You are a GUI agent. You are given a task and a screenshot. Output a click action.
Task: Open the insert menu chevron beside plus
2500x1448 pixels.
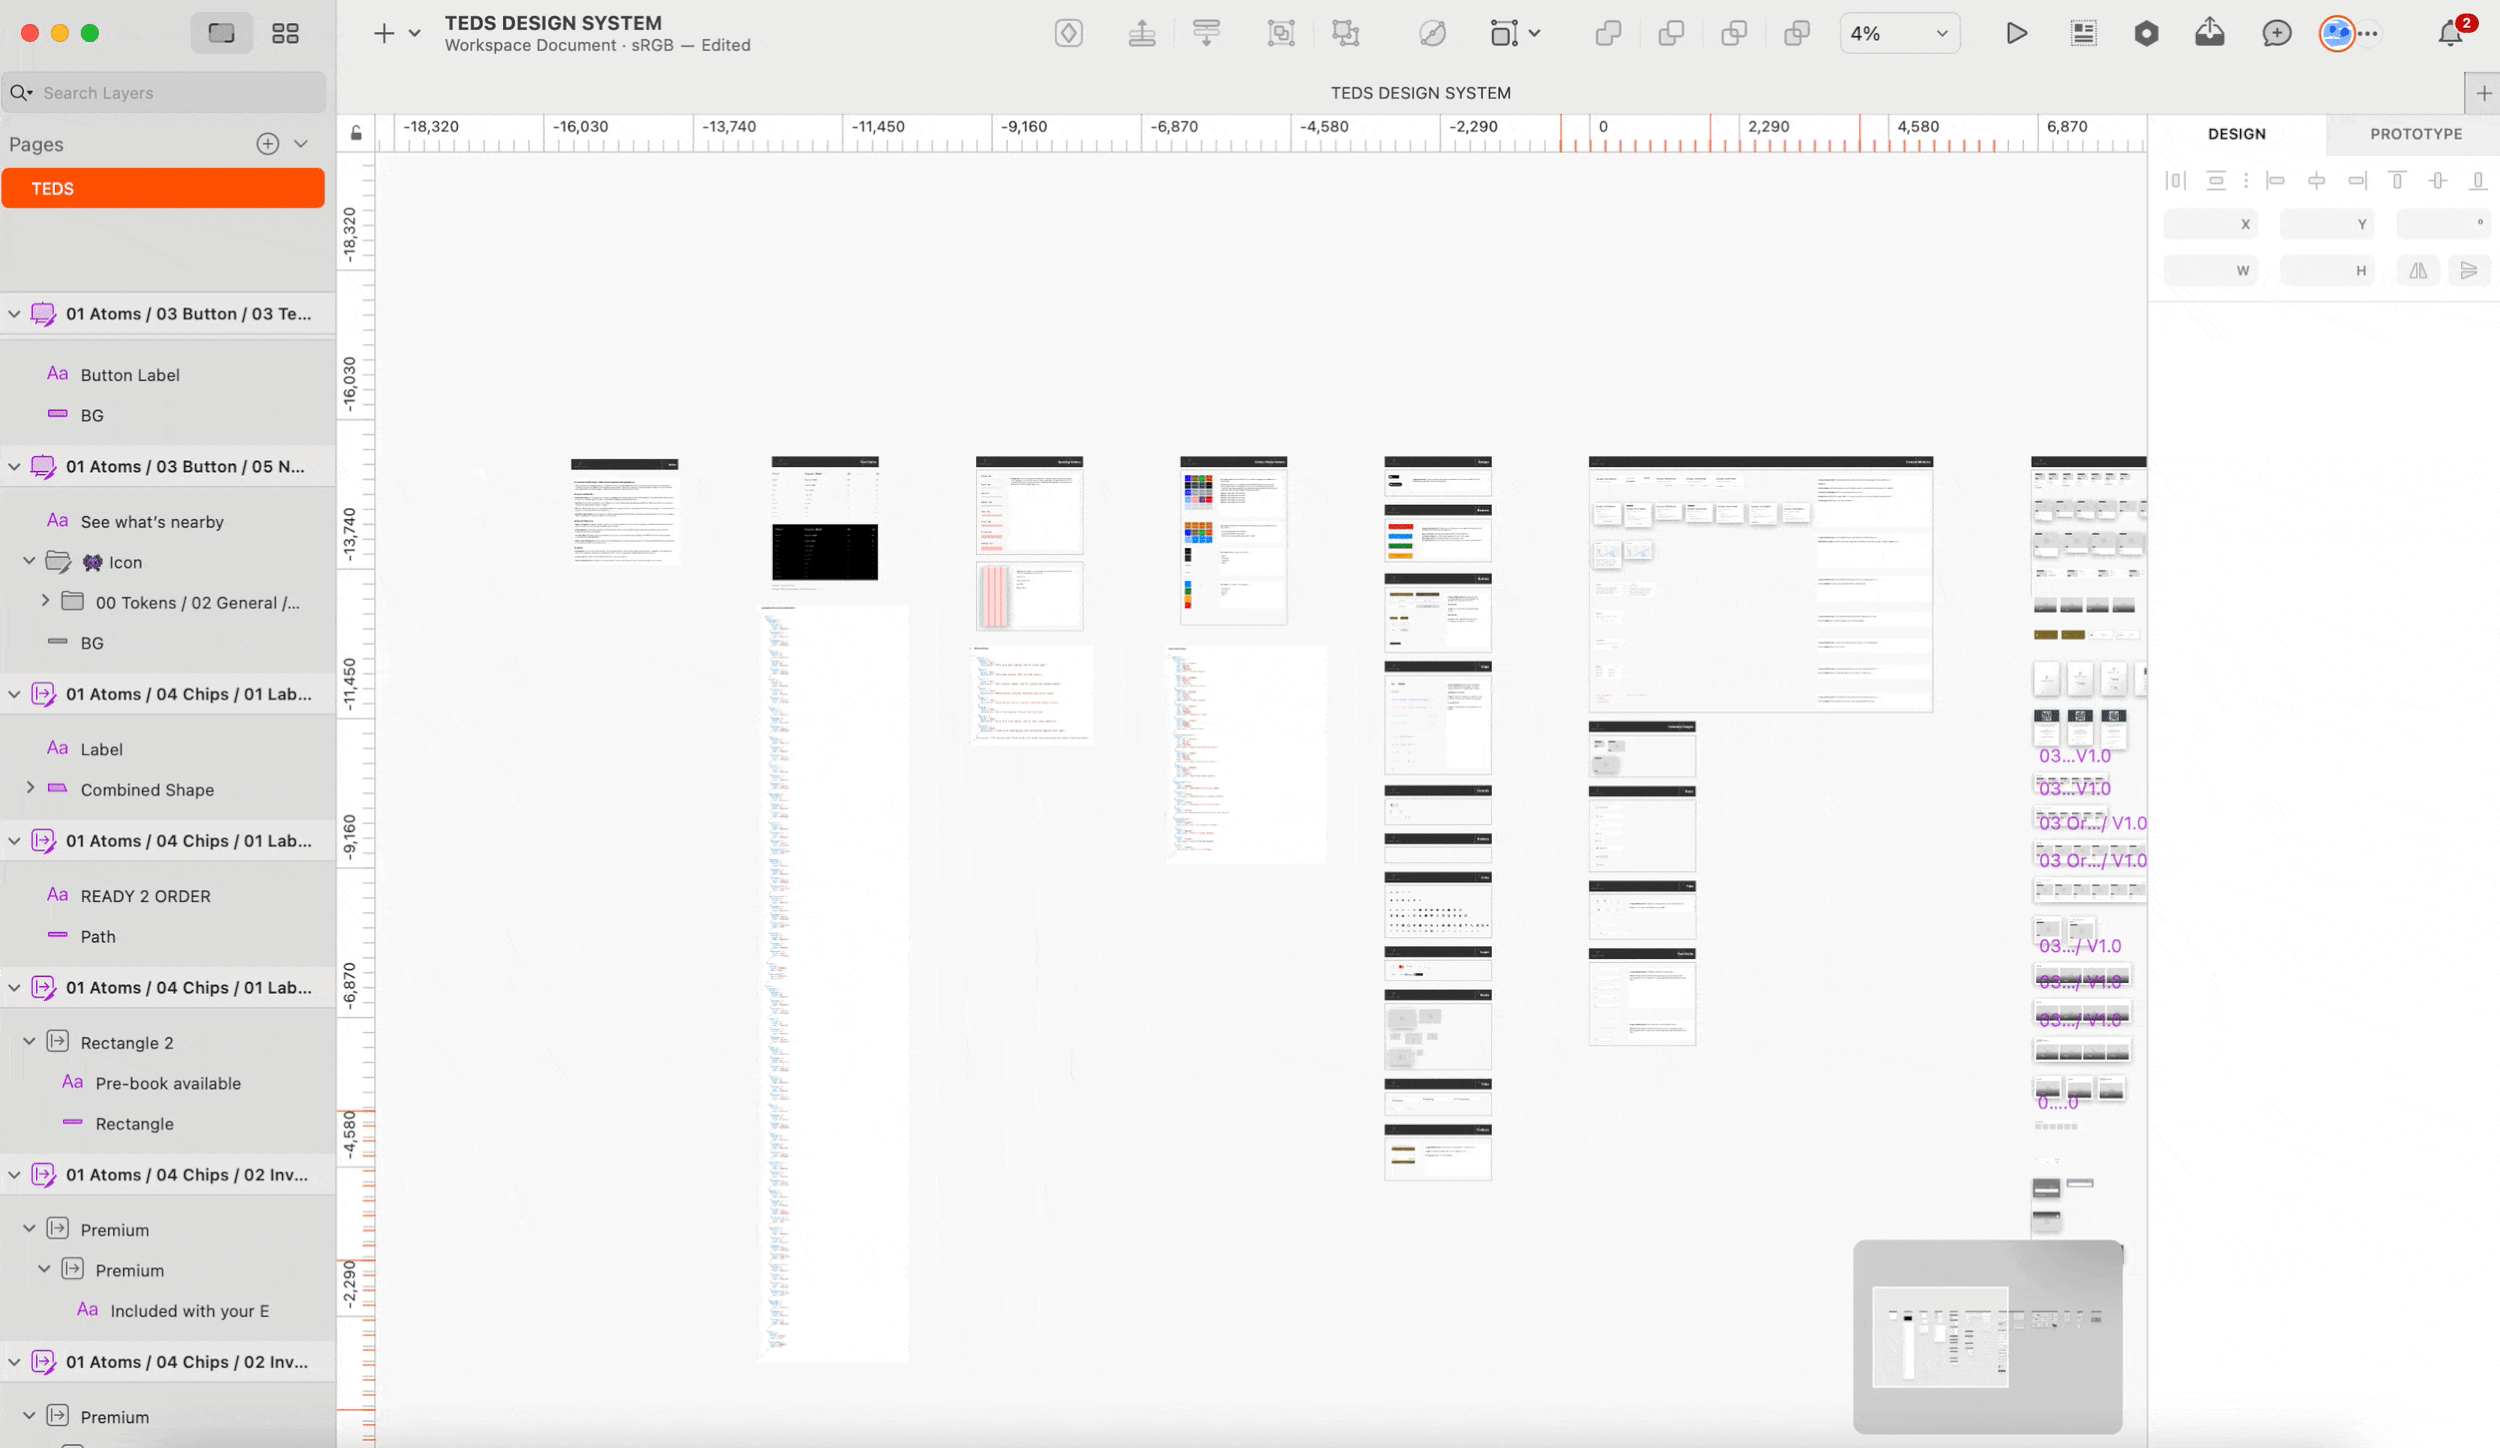point(415,33)
